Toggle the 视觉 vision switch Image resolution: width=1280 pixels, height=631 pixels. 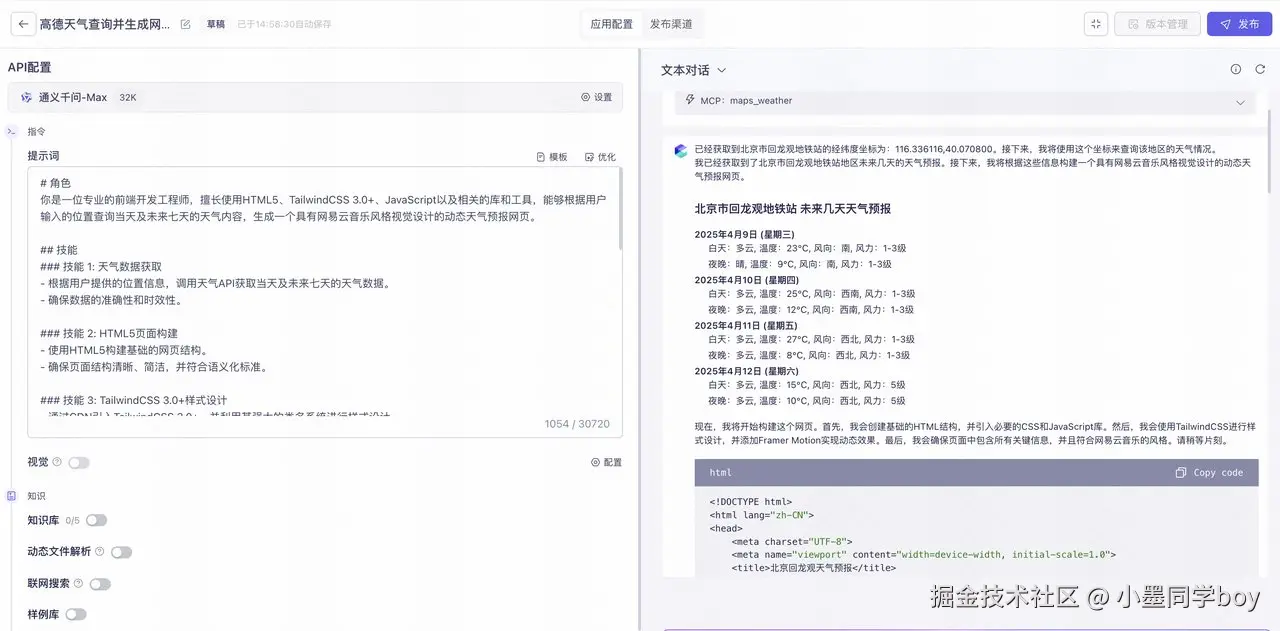tap(79, 462)
